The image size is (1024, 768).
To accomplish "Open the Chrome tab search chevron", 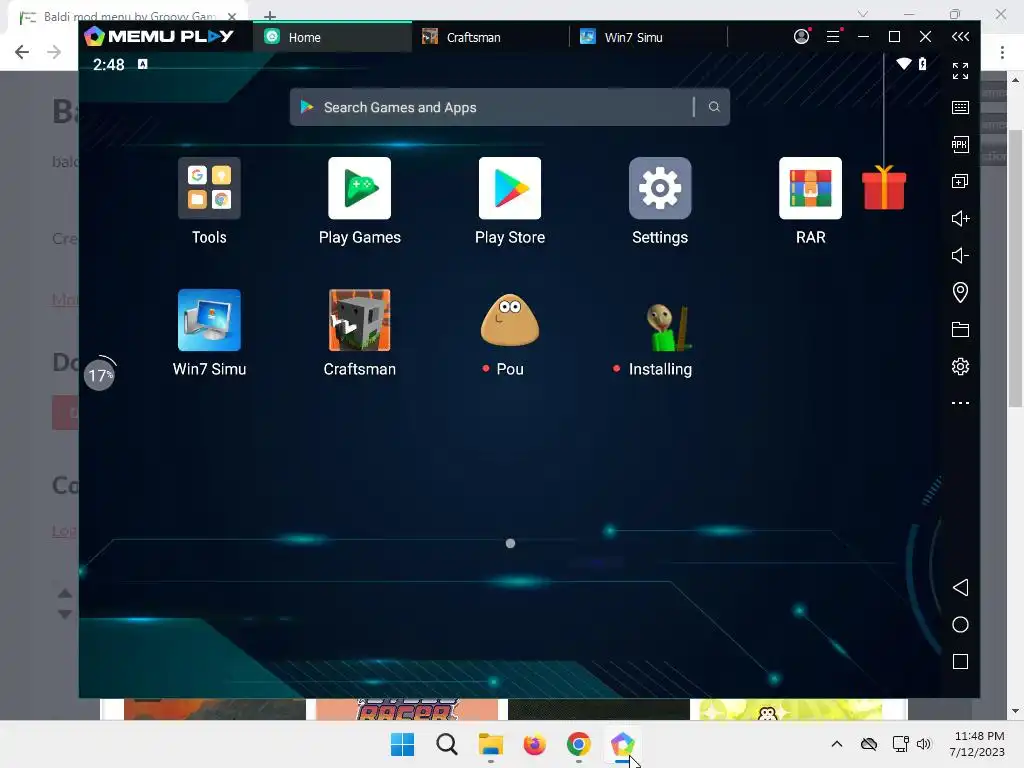I will (863, 14).
